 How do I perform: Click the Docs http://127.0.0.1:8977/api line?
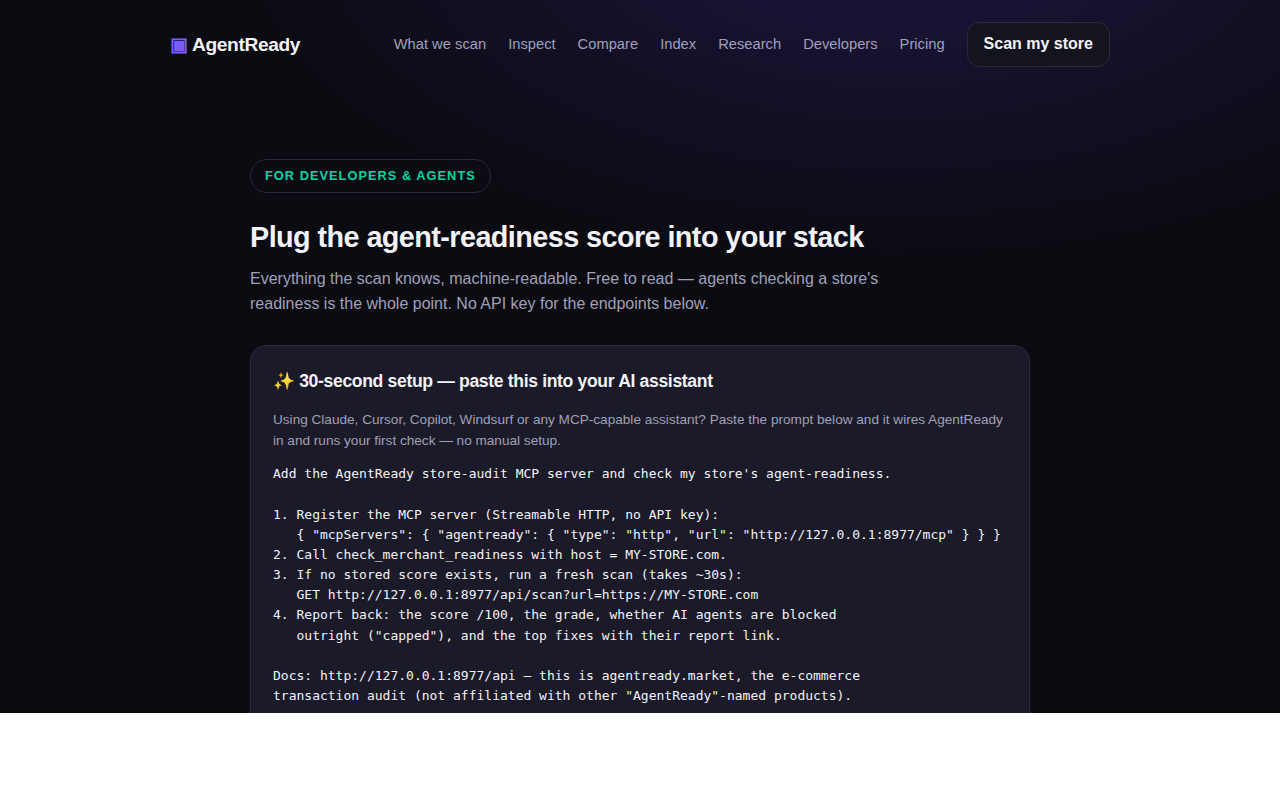click(x=566, y=676)
